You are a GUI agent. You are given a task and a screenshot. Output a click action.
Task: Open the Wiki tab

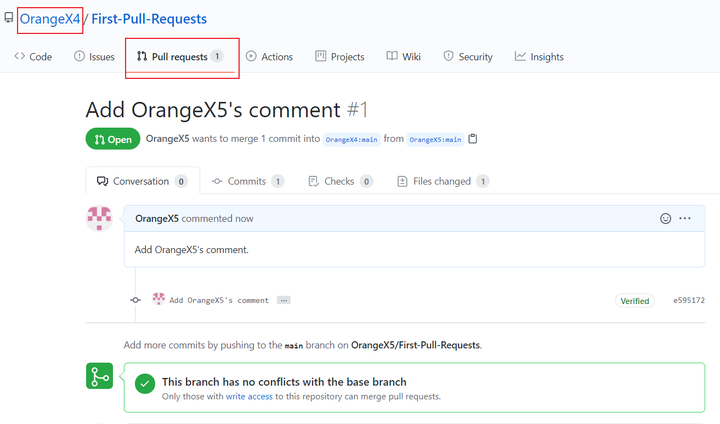pos(404,57)
